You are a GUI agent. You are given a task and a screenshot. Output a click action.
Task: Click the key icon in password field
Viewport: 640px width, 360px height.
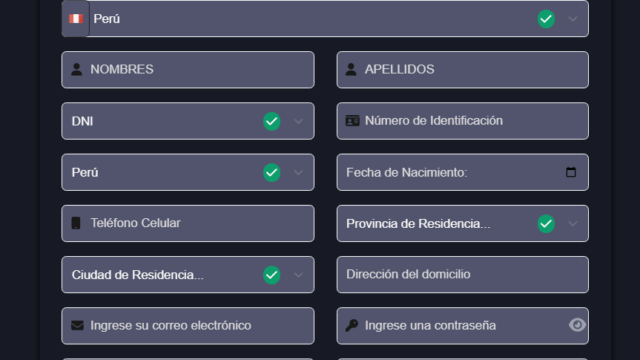(351, 325)
